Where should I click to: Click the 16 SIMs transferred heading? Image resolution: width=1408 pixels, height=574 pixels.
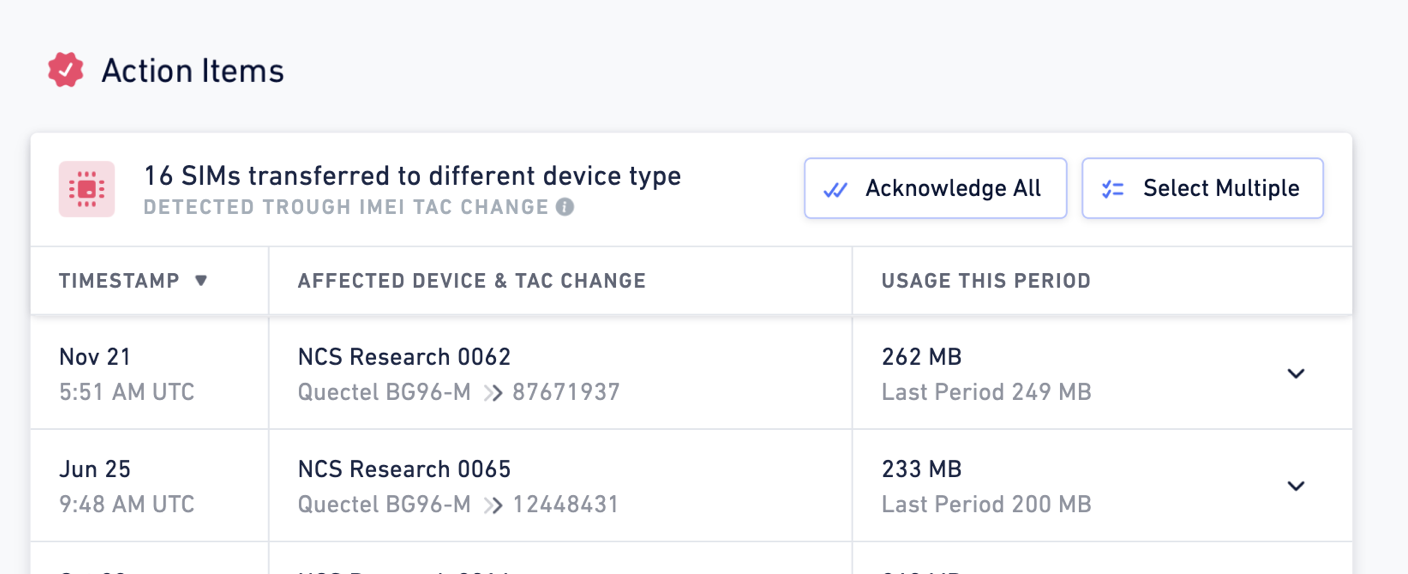click(x=413, y=176)
